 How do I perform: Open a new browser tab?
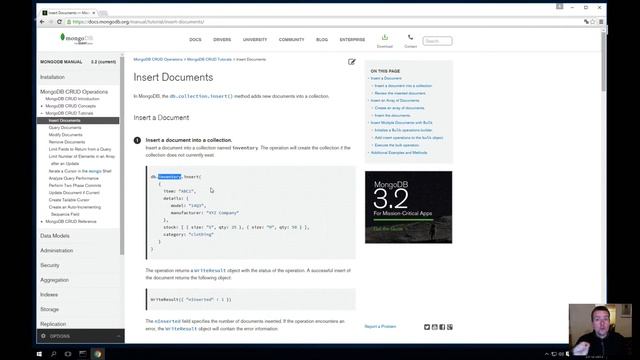tap(103, 13)
